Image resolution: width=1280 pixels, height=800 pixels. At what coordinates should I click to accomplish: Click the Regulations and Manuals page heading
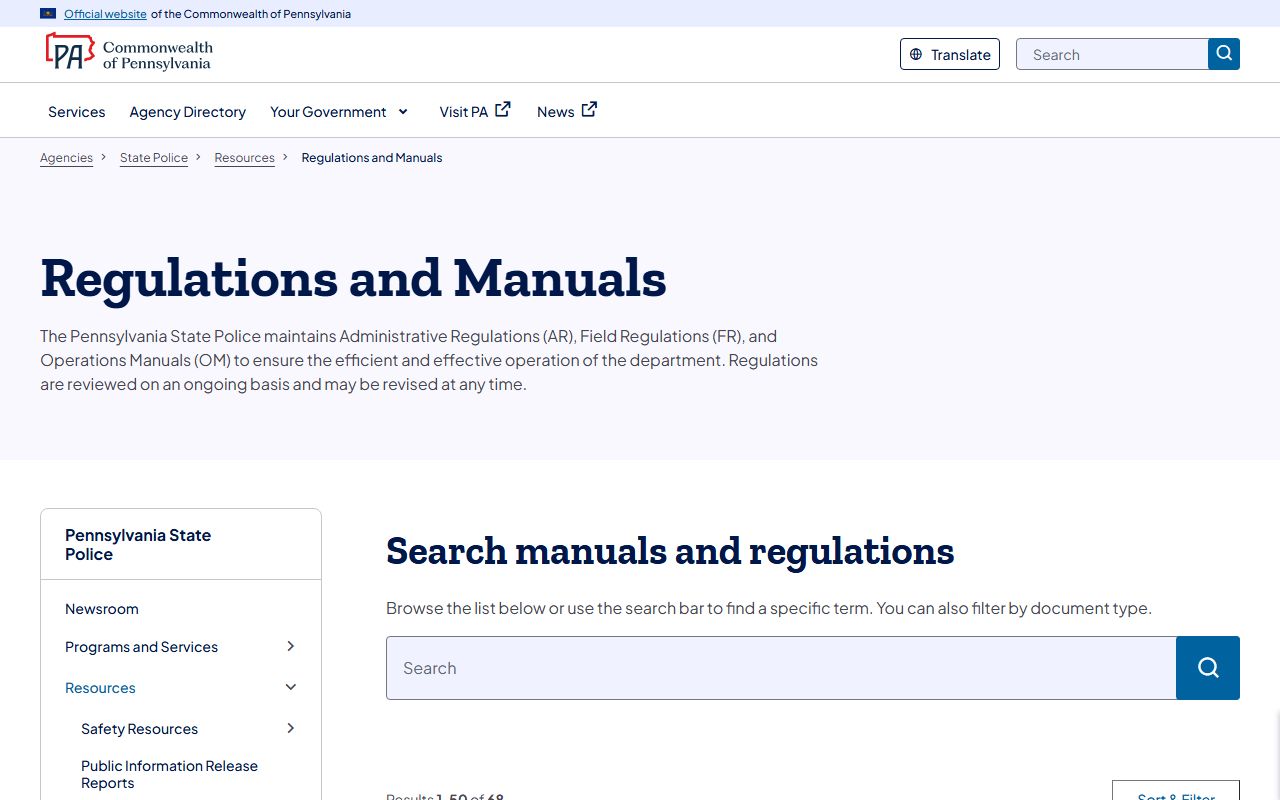(353, 278)
